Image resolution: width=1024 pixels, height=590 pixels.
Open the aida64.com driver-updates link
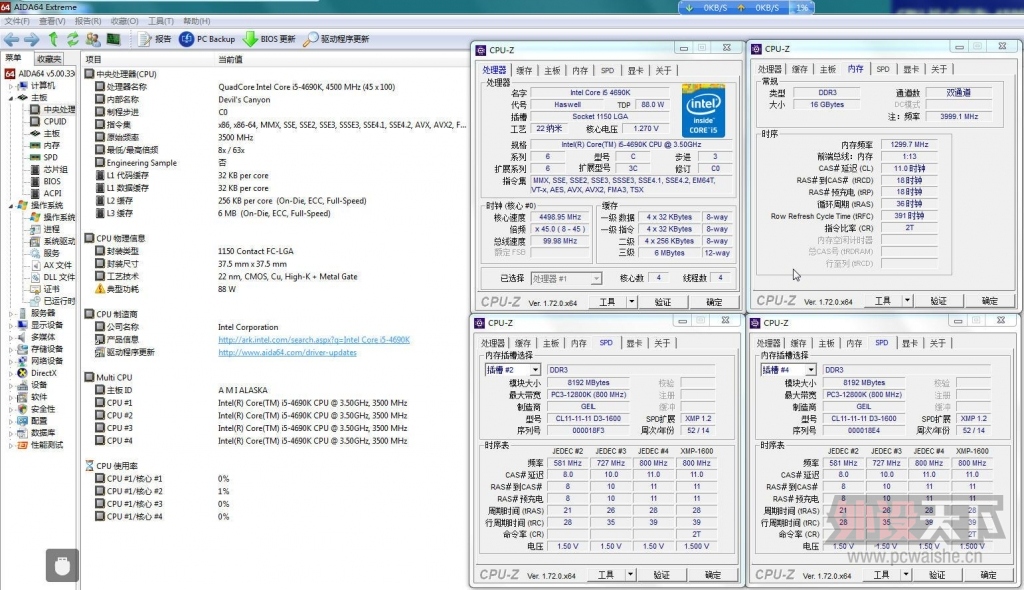point(287,352)
